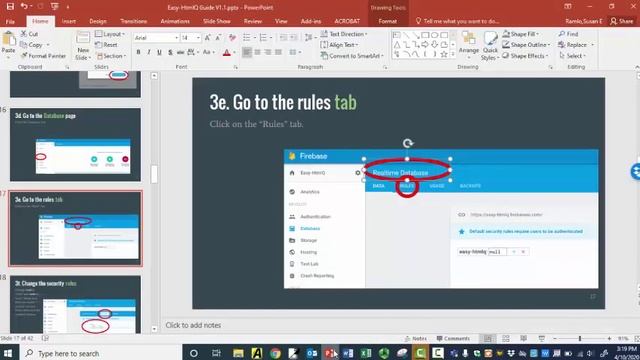The height and width of the screenshot is (360, 640).
Task: Click the Tell me what you want search box
Action: [x=457, y=21]
